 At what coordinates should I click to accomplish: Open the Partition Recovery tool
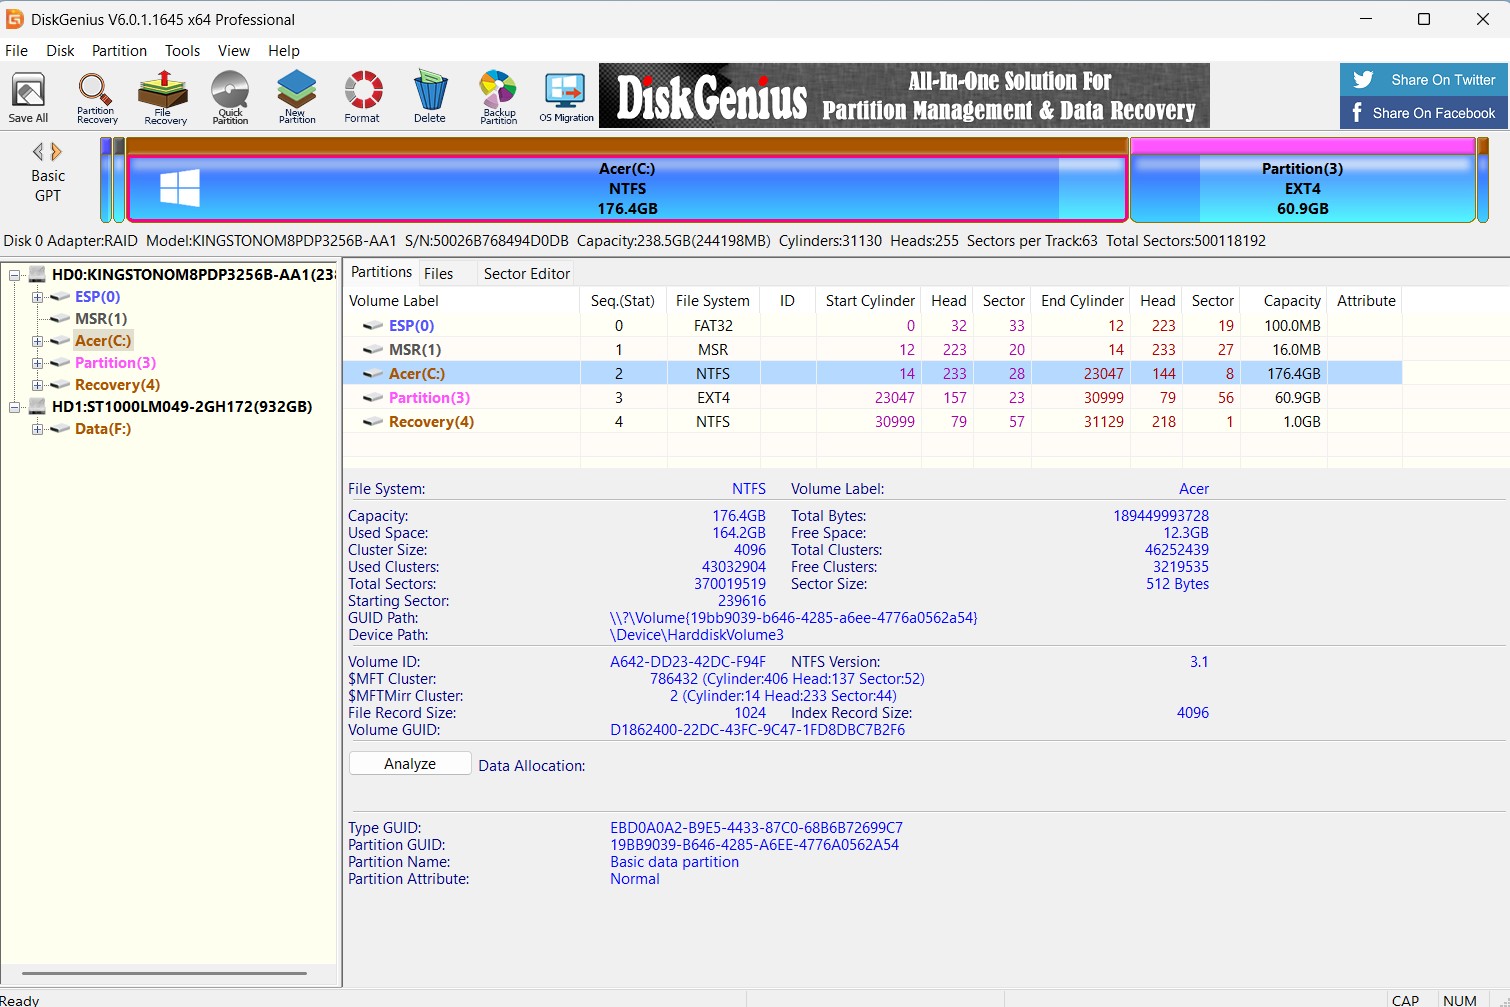96,97
